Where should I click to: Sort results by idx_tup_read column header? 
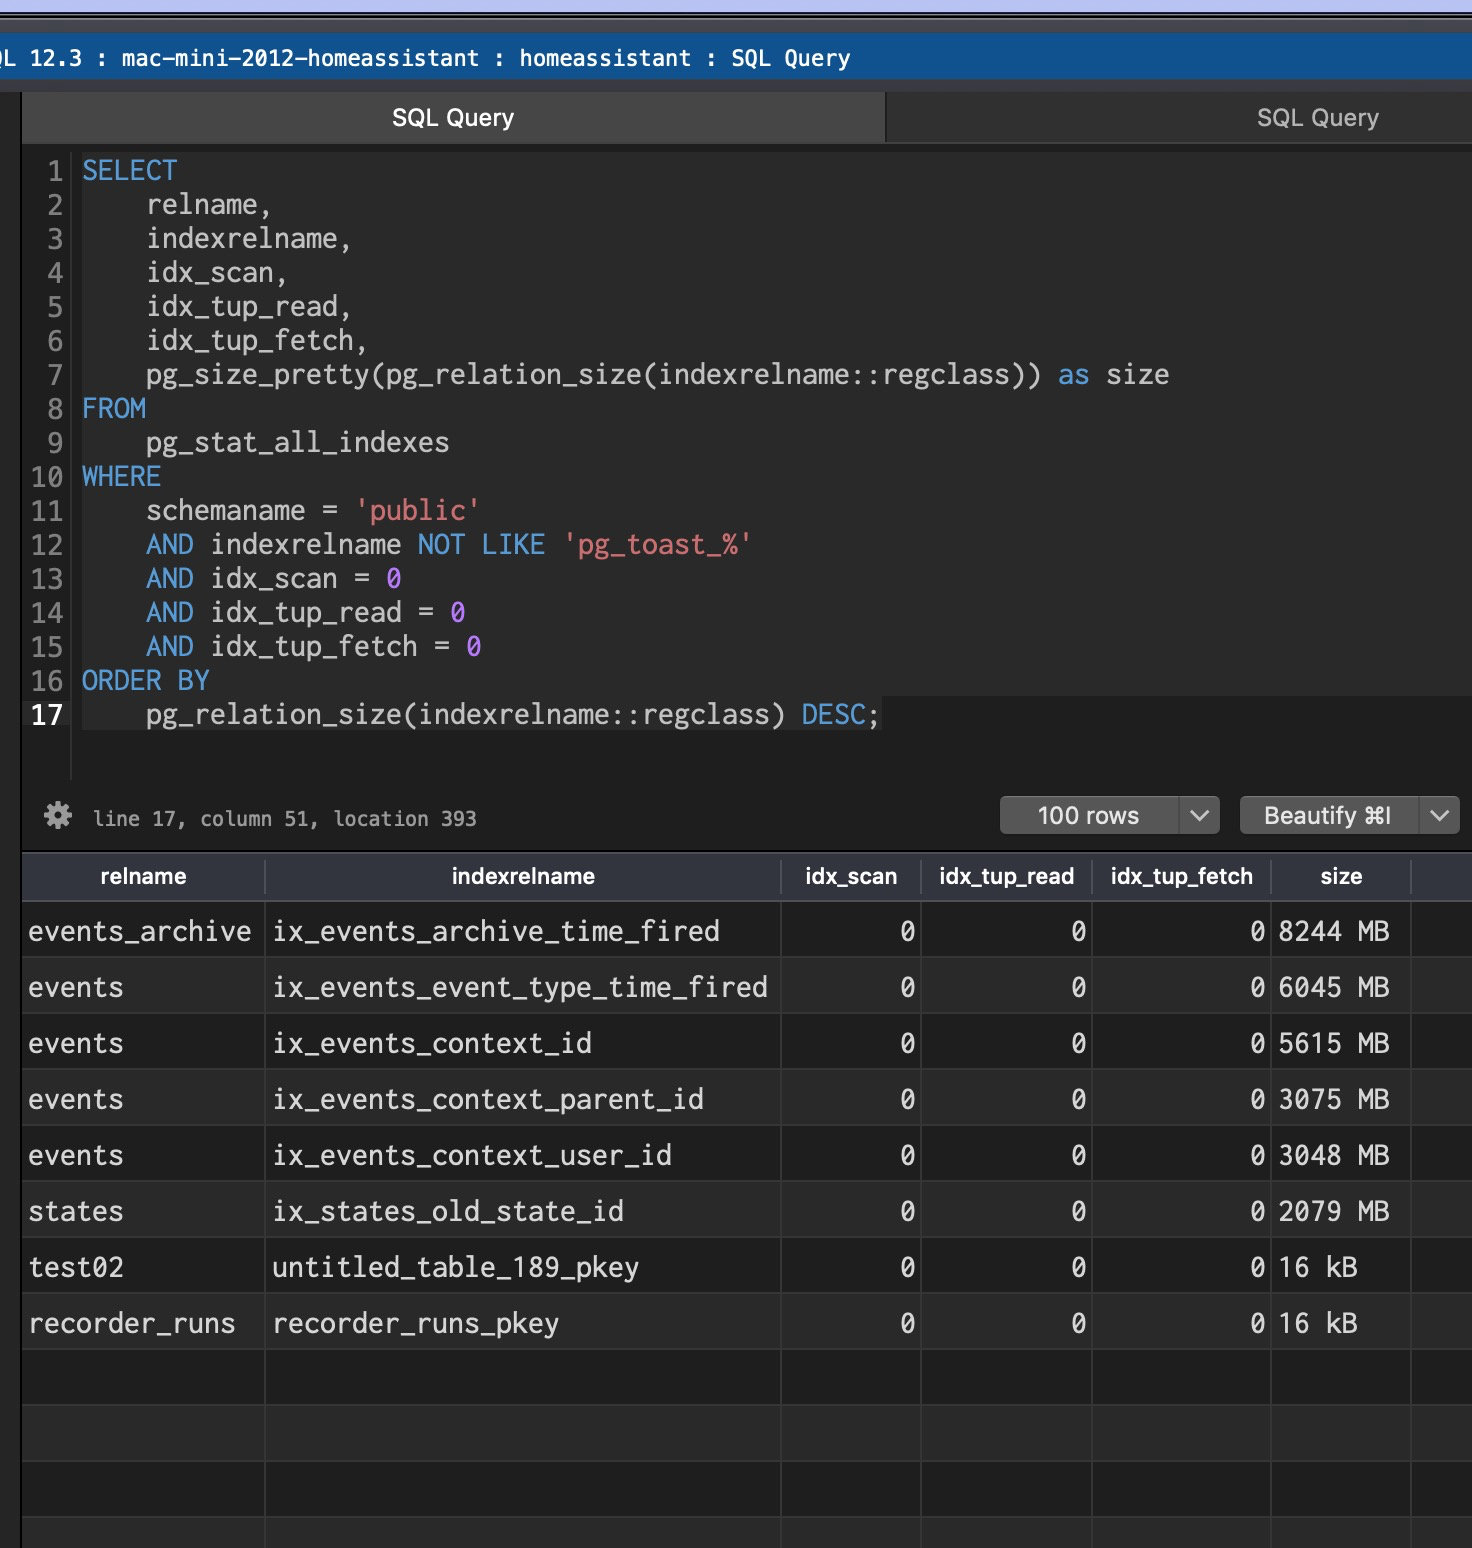pos(1006,877)
